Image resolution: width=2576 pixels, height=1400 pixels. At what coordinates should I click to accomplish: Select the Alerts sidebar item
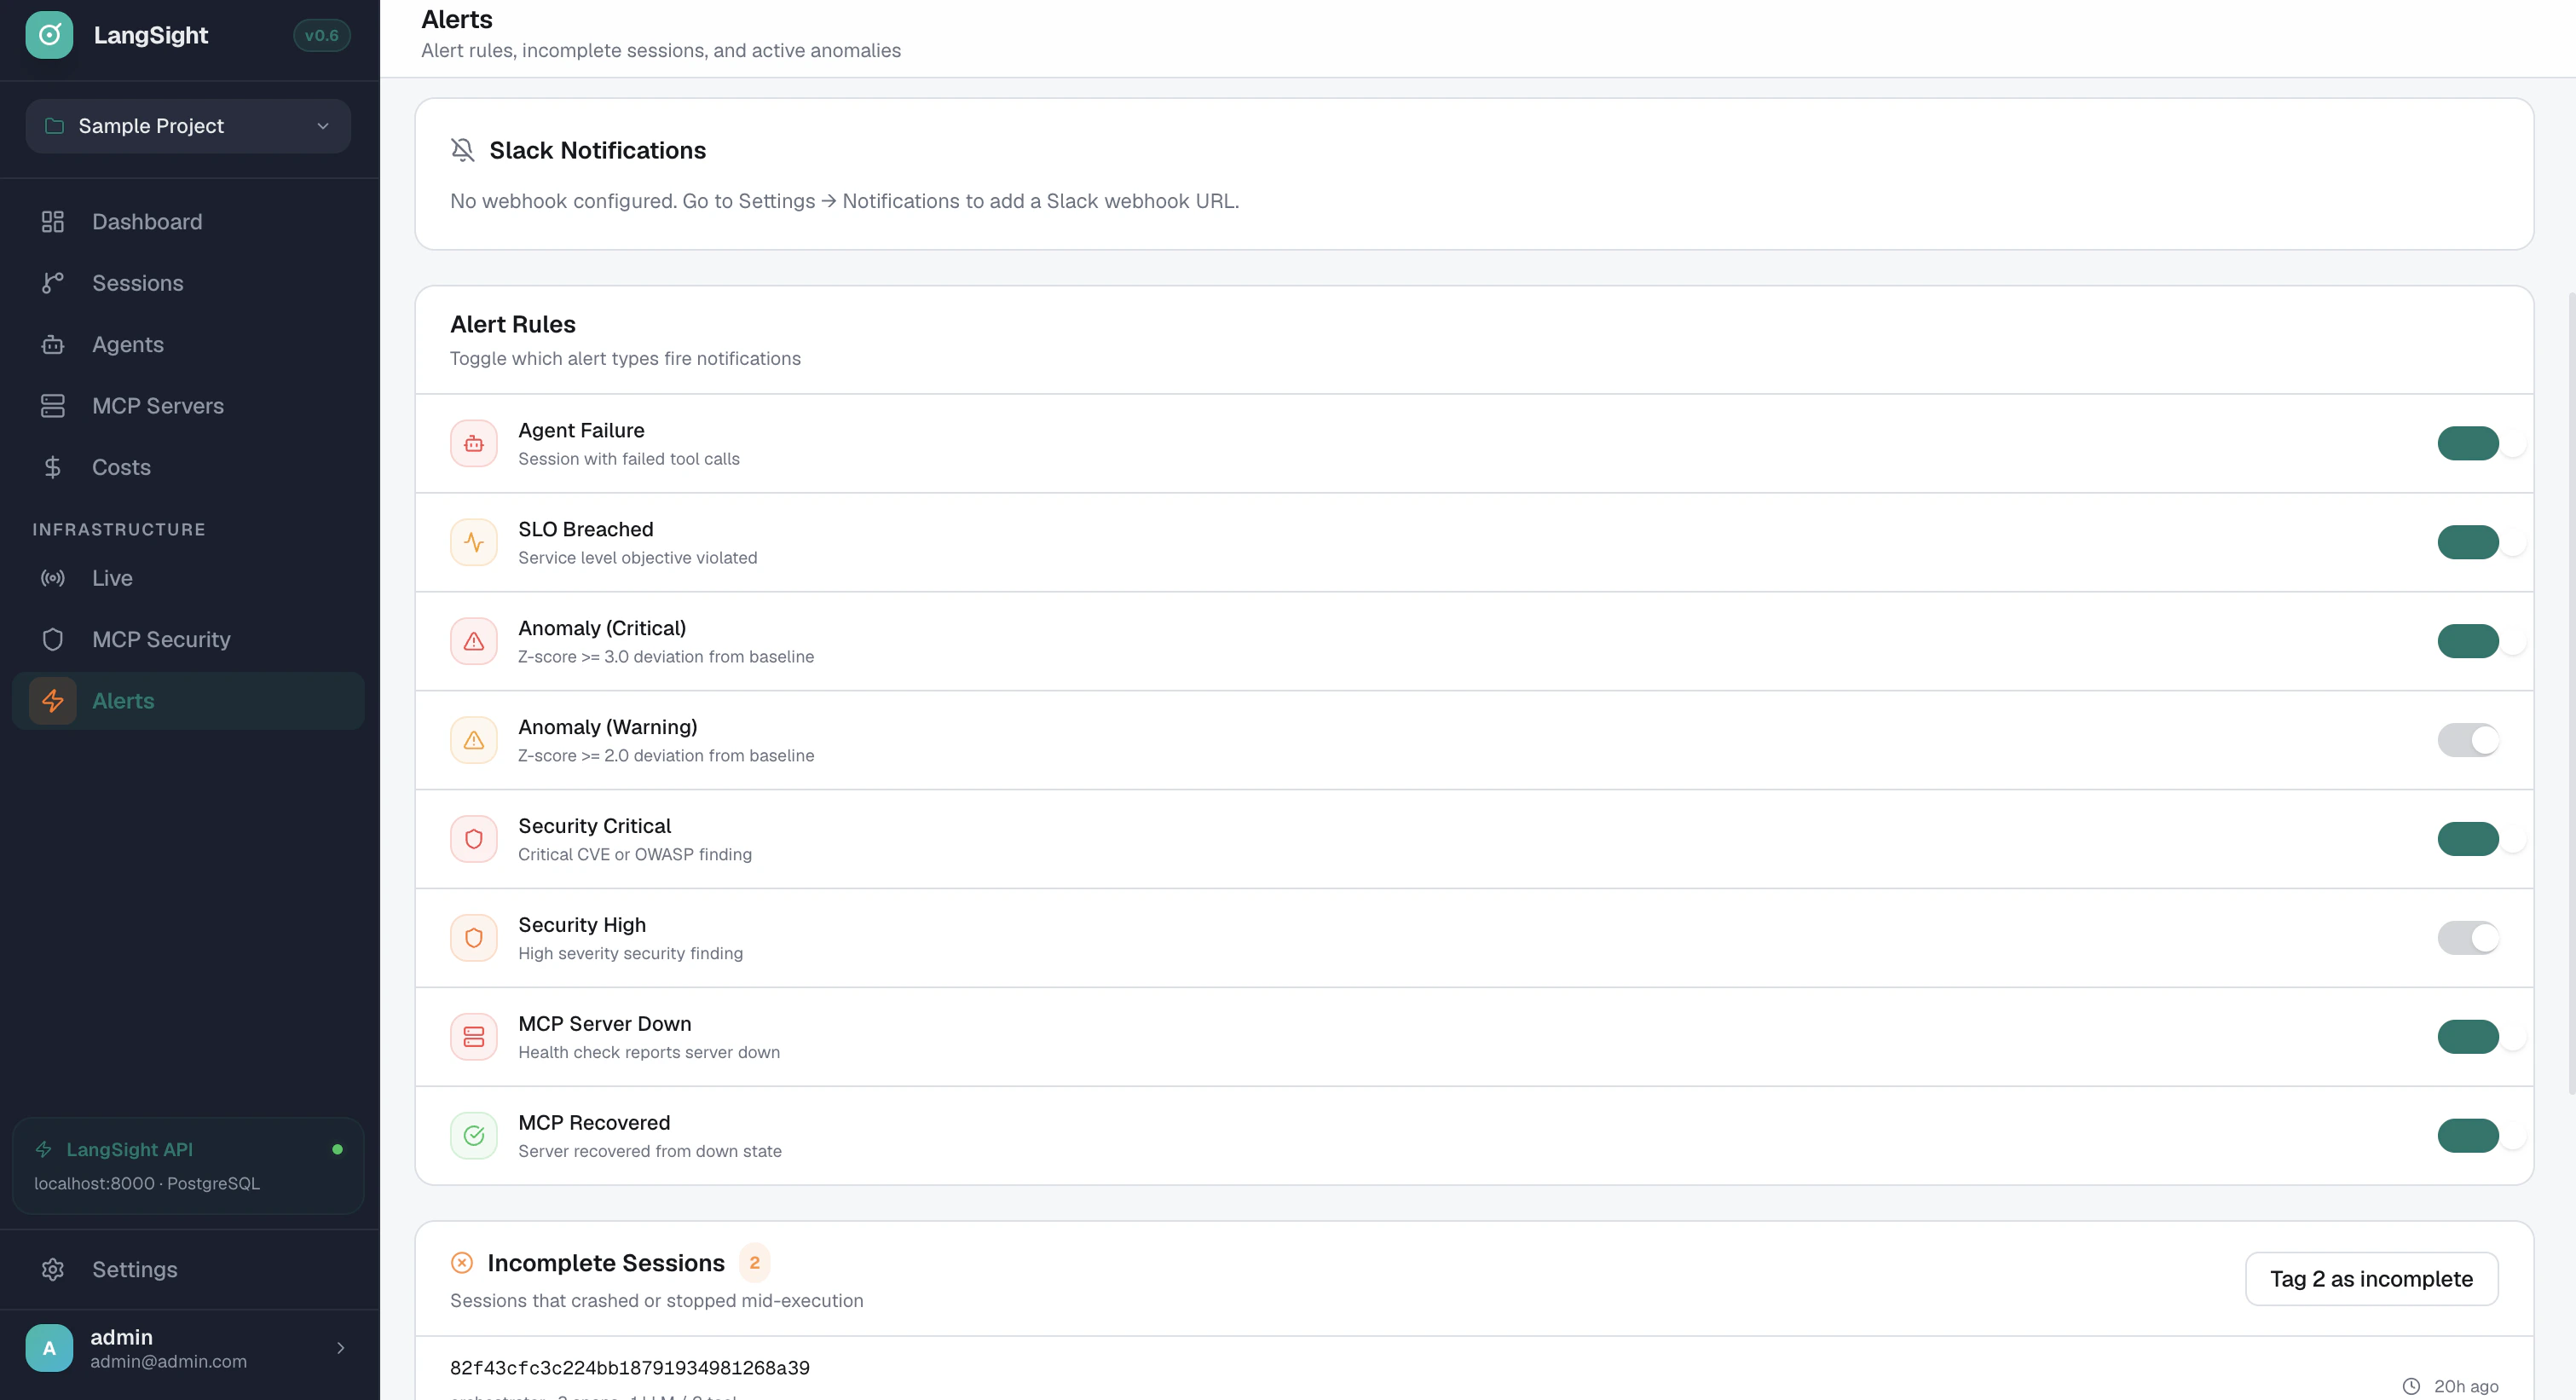click(x=188, y=701)
